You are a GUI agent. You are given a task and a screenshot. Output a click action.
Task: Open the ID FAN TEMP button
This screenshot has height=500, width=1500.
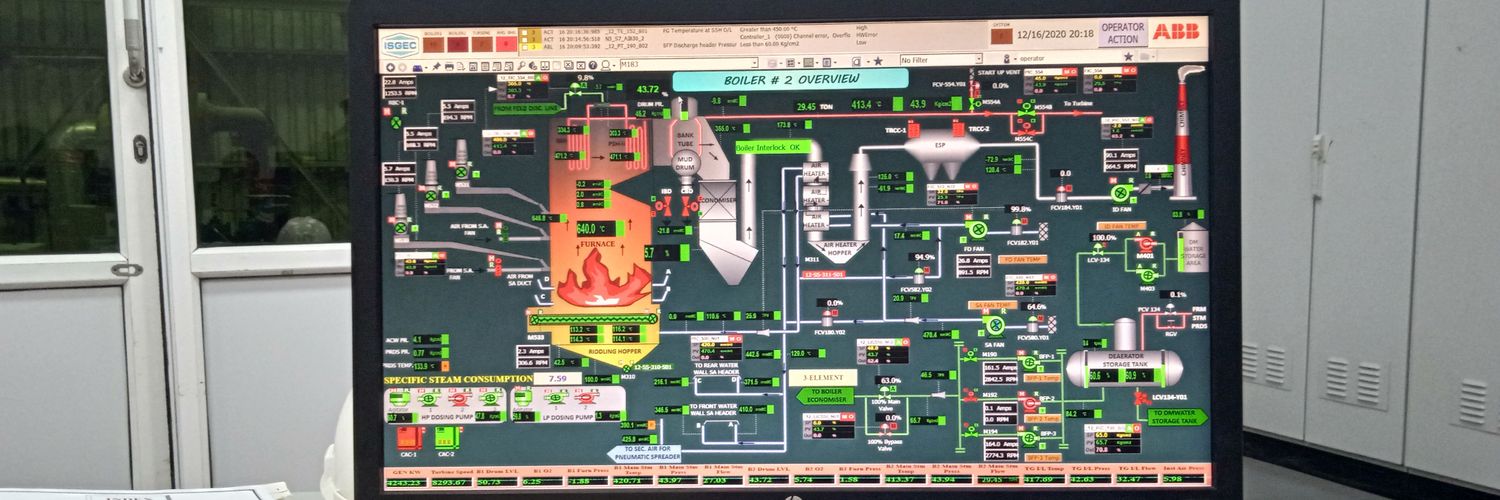coord(1121,226)
